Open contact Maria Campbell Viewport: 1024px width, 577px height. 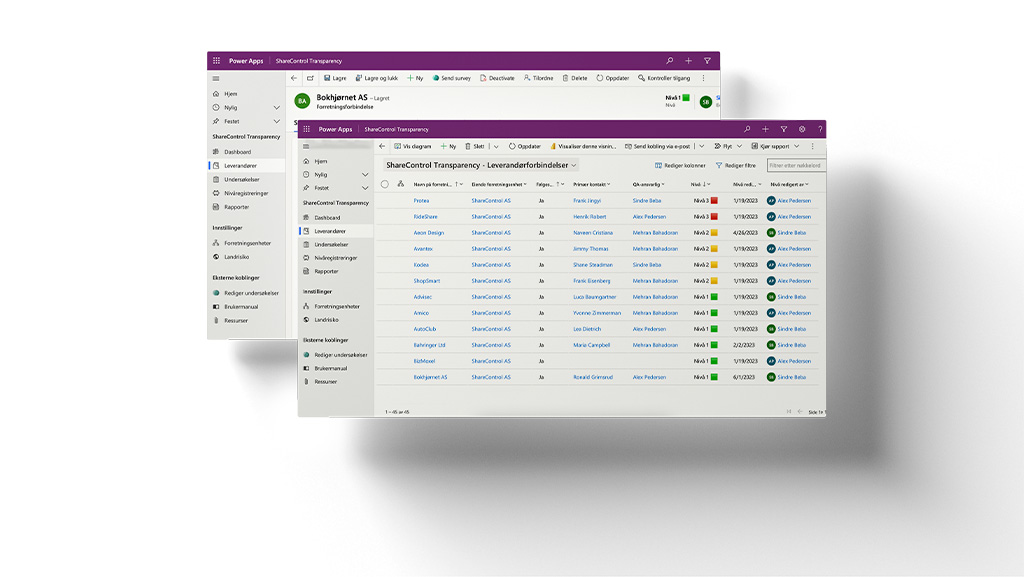coord(592,345)
